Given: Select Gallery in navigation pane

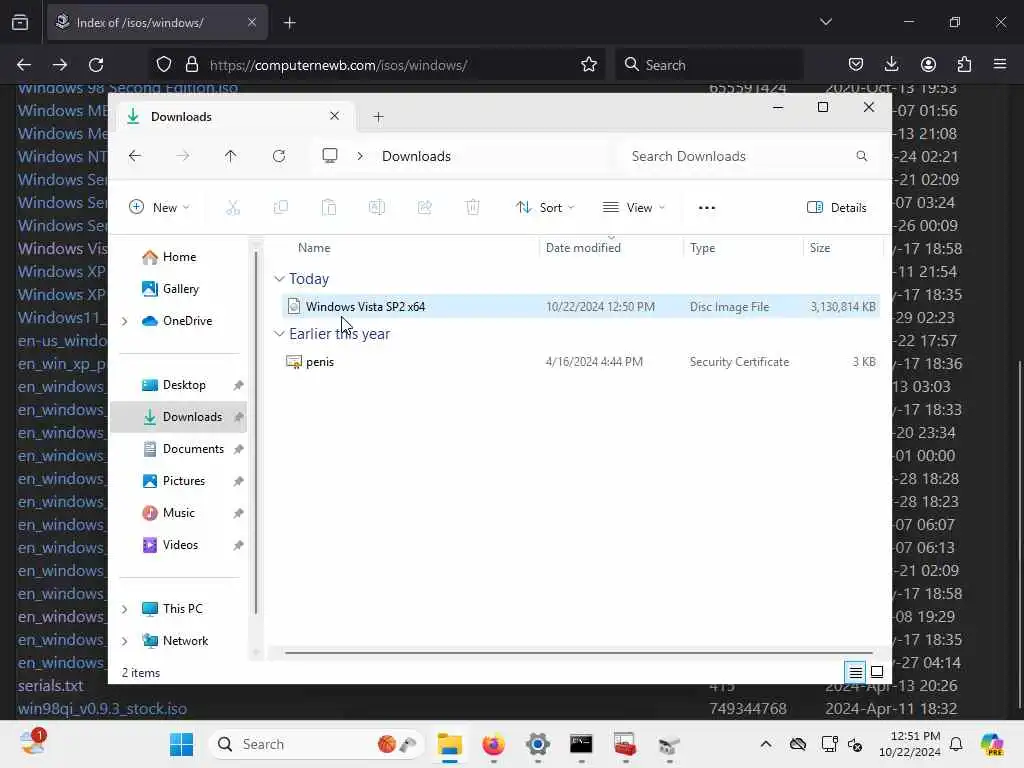Looking at the screenshot, I should tap(170, 289).
